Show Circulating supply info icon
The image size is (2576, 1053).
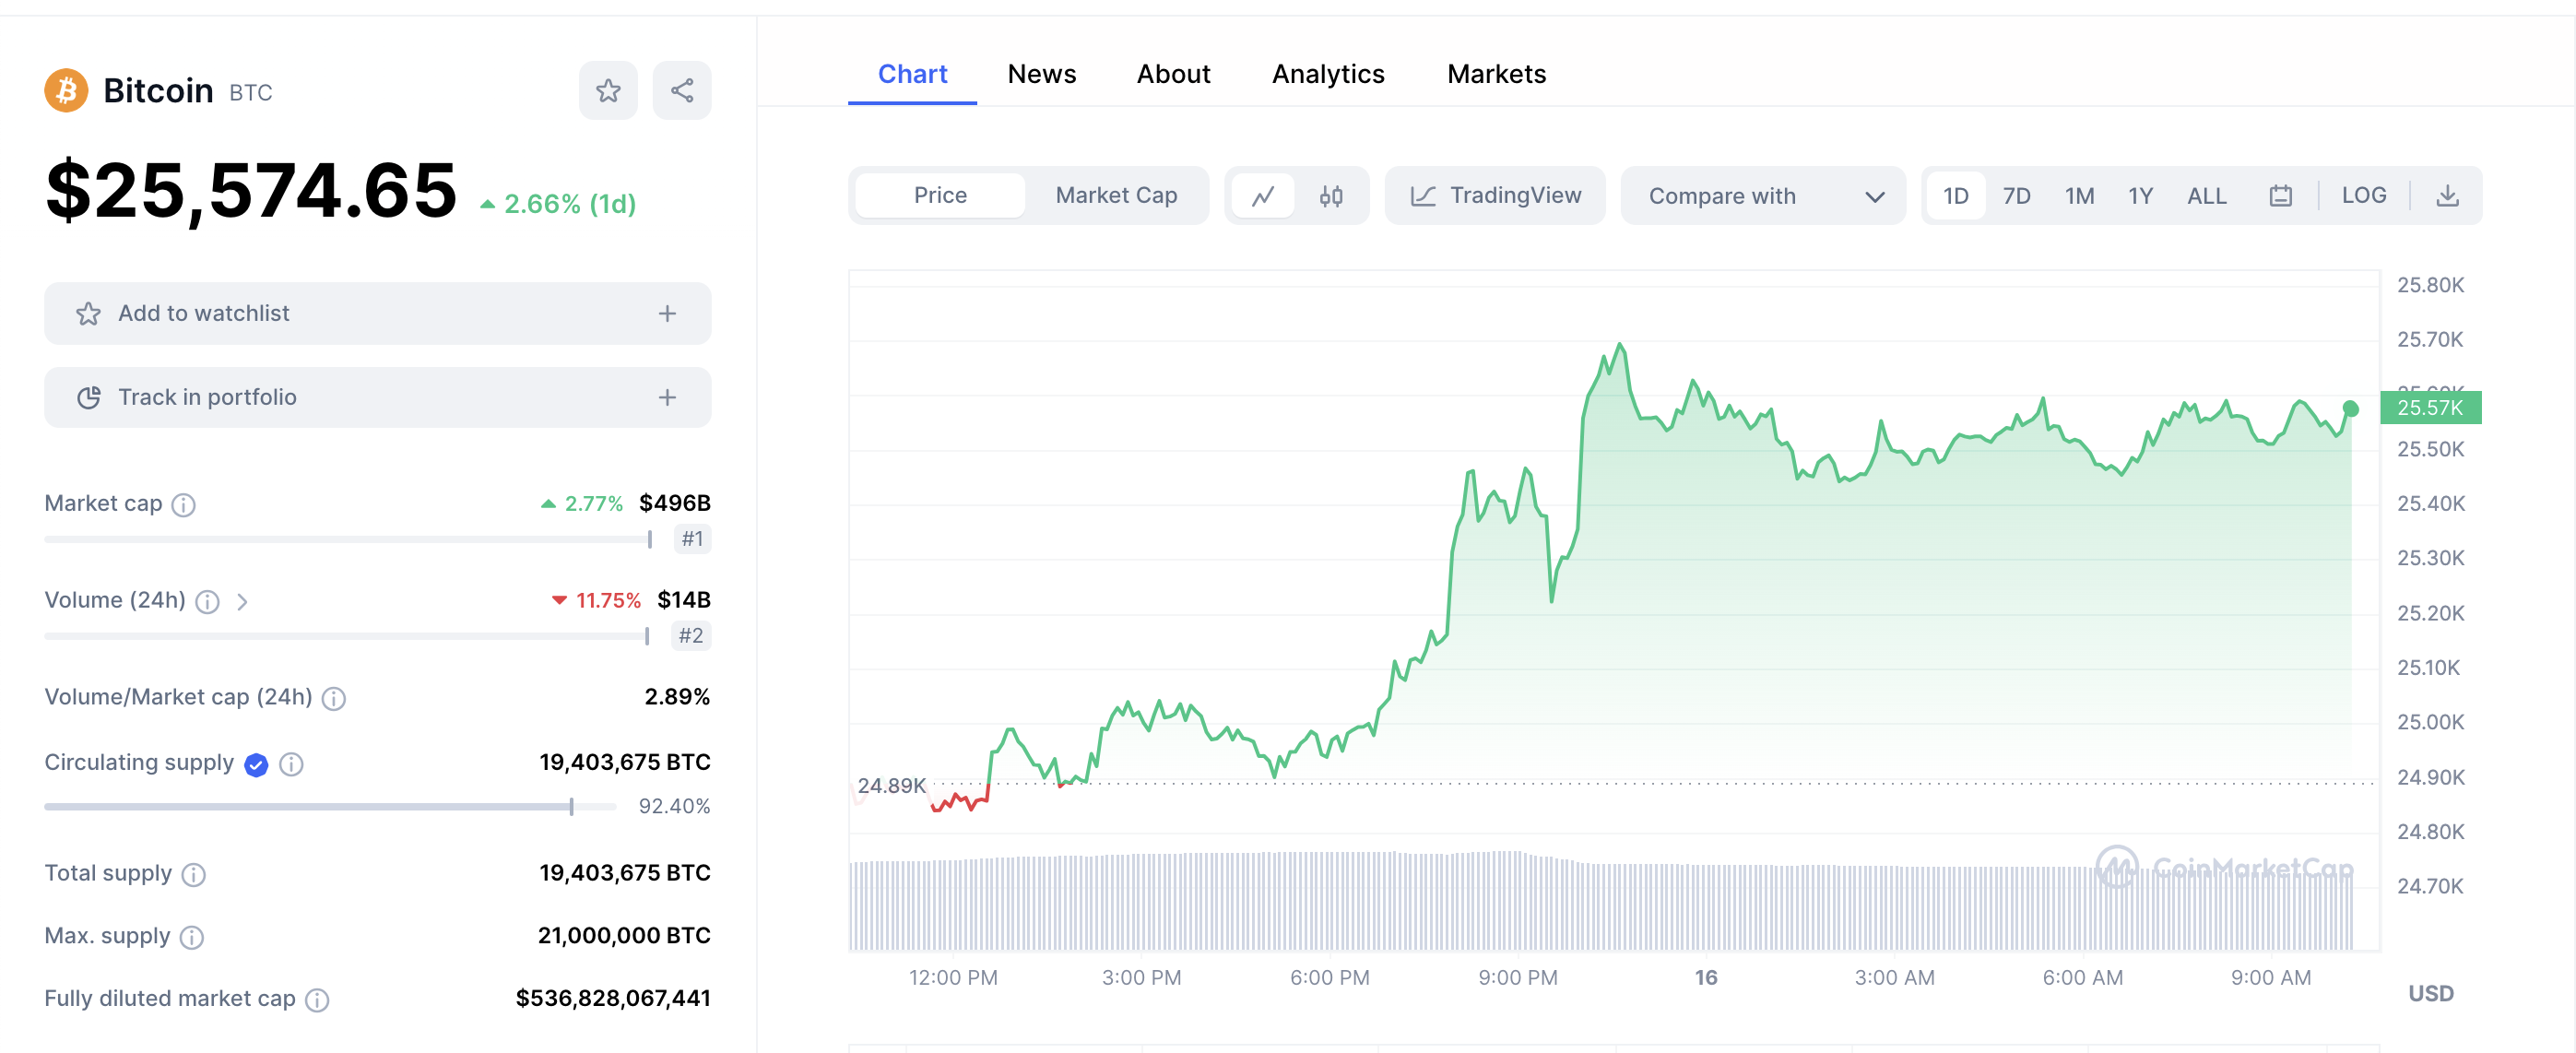pyautogui.click(x=291, y=765)
